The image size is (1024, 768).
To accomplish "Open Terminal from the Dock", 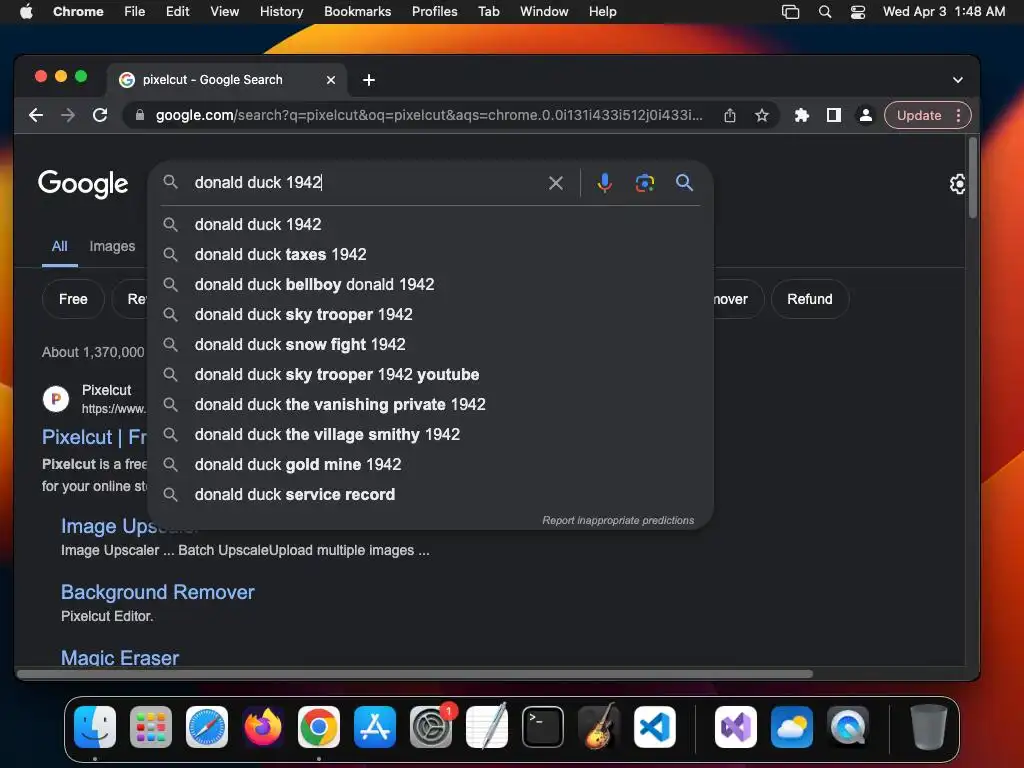I will pos(543,727).
